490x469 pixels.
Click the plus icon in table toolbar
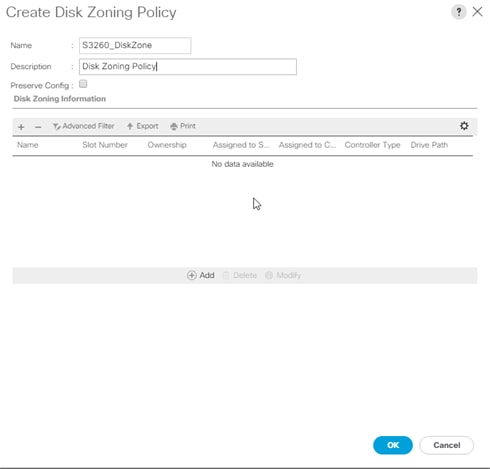(21, 127)
